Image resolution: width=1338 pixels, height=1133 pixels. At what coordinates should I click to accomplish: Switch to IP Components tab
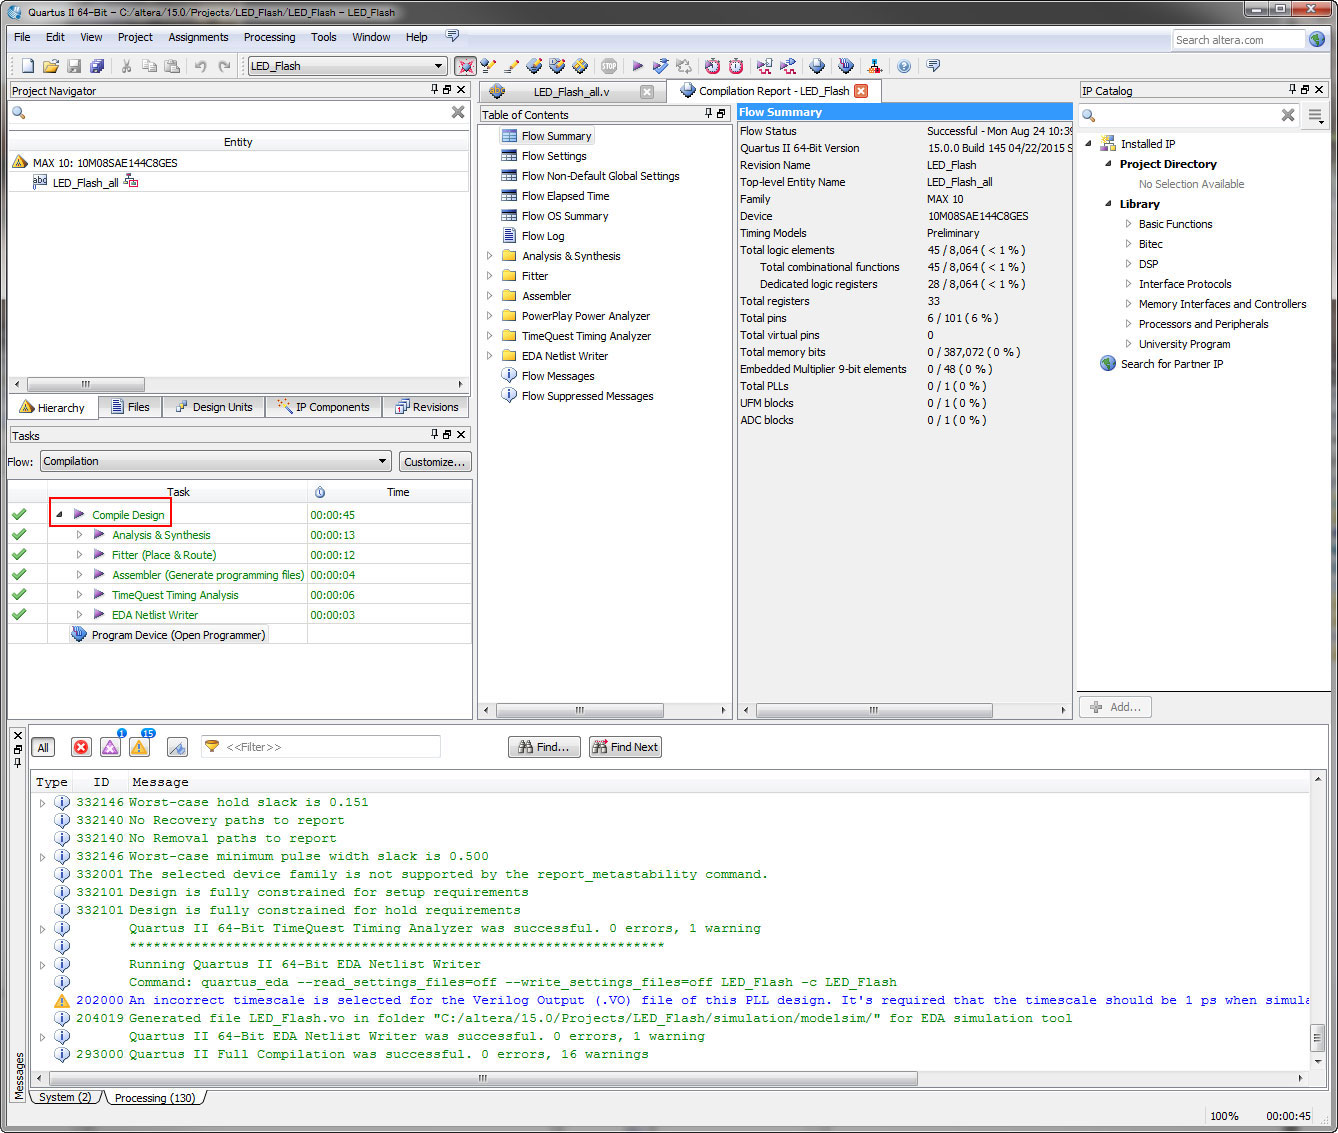(324, 407)
